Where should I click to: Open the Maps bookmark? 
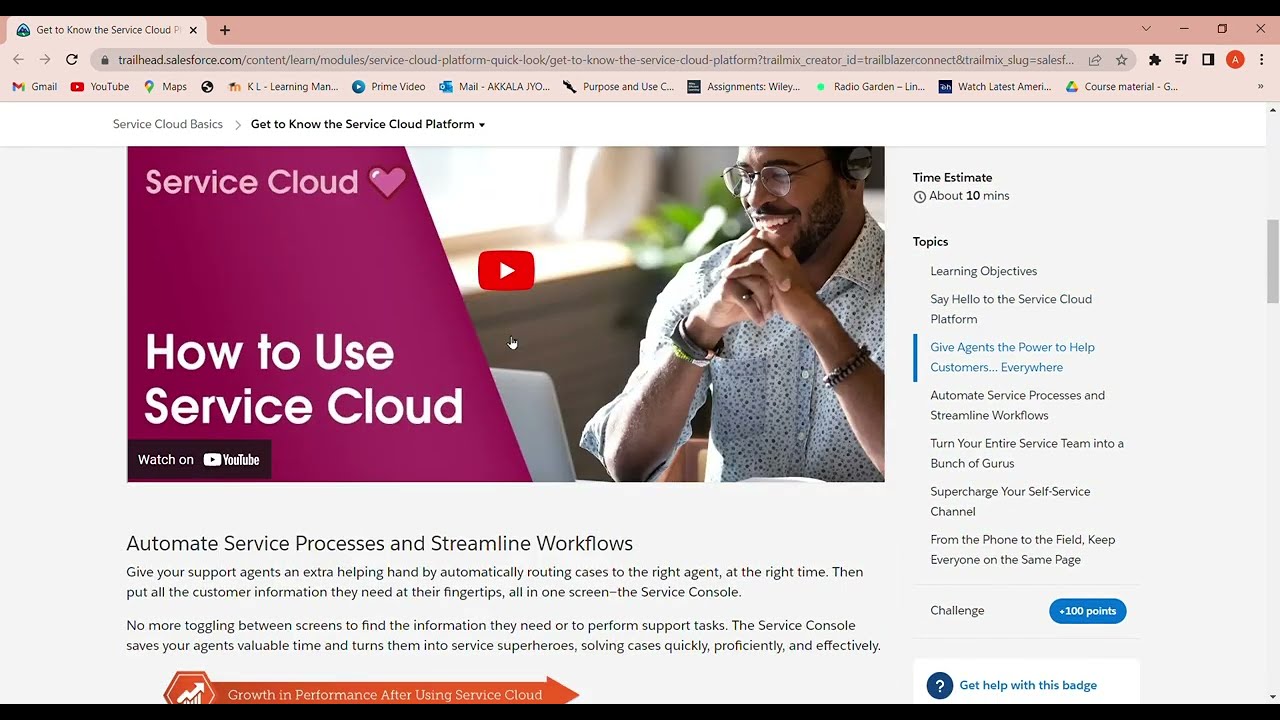pos(165,87)
